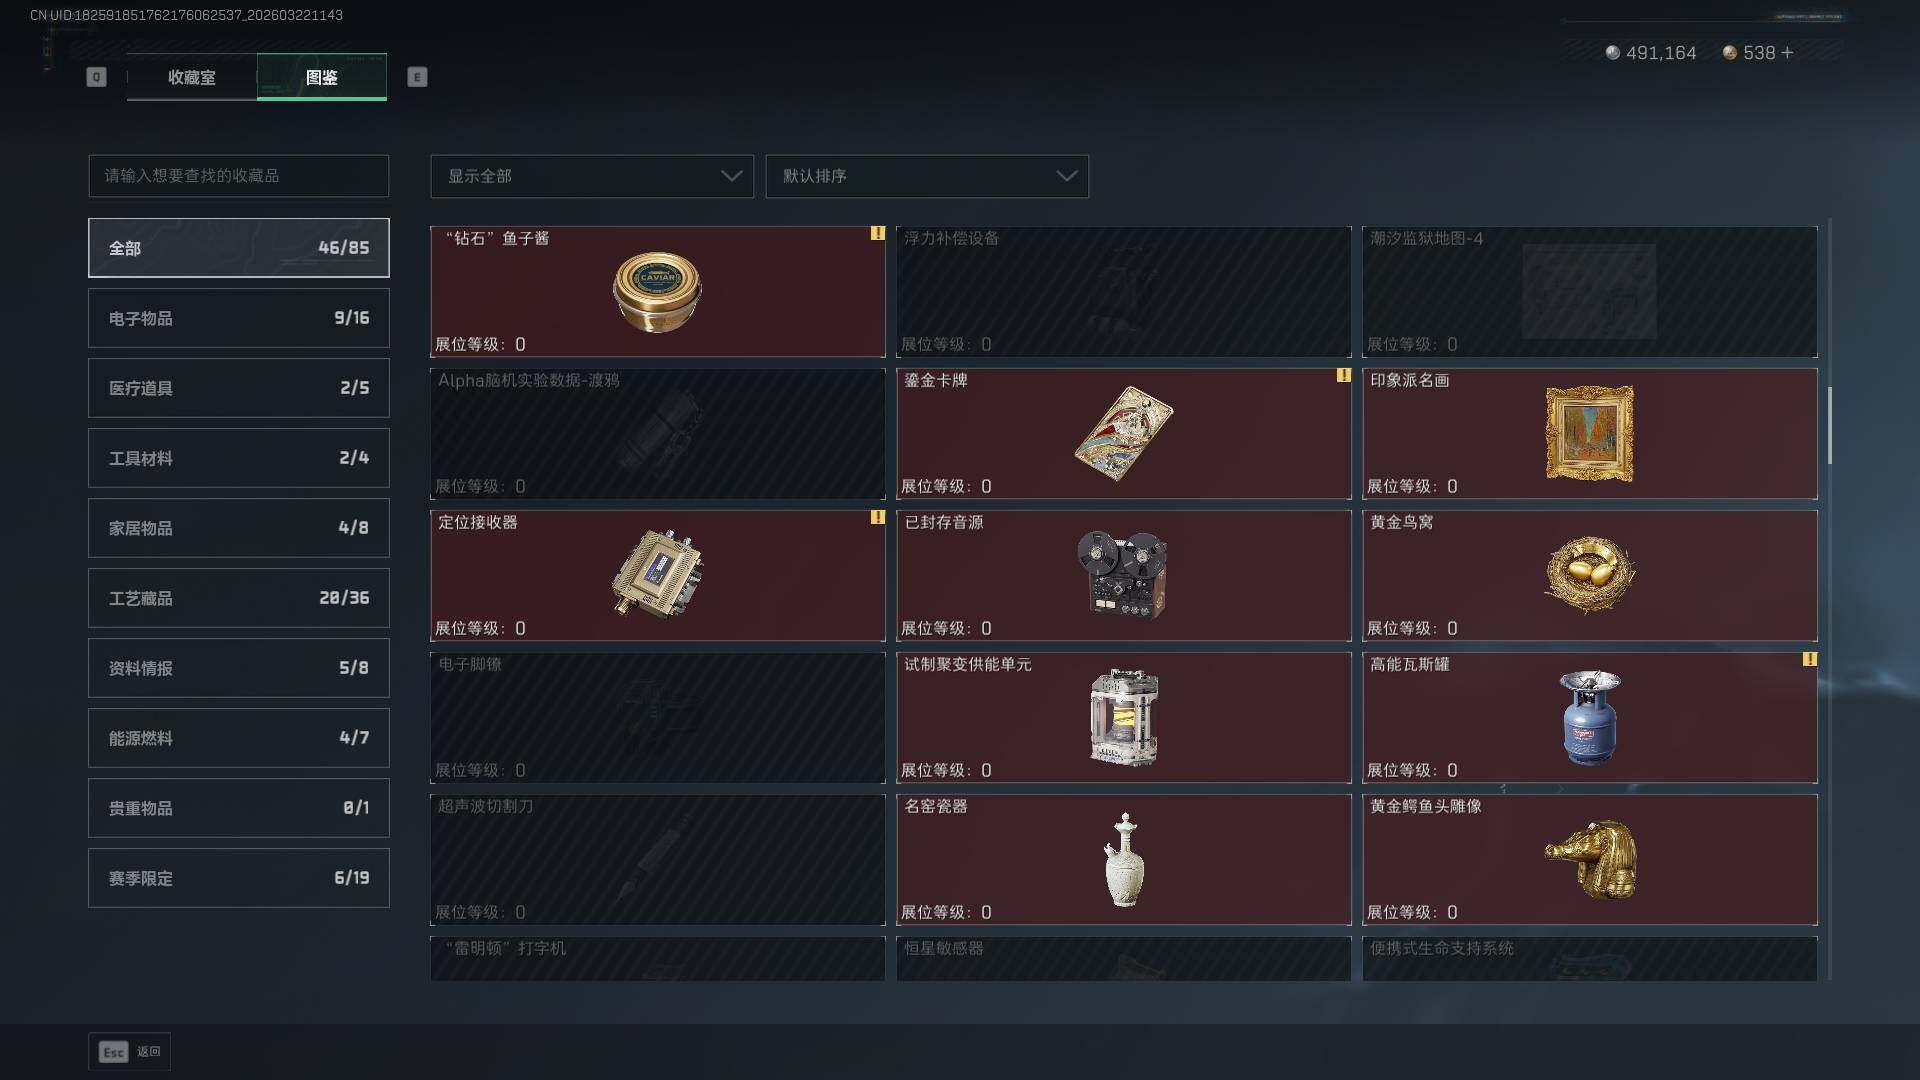Open the 试制聚变供能单元 fusion unit icon
The height and width of the screenshot is (1080, 1920).
tap(1124, 717)
